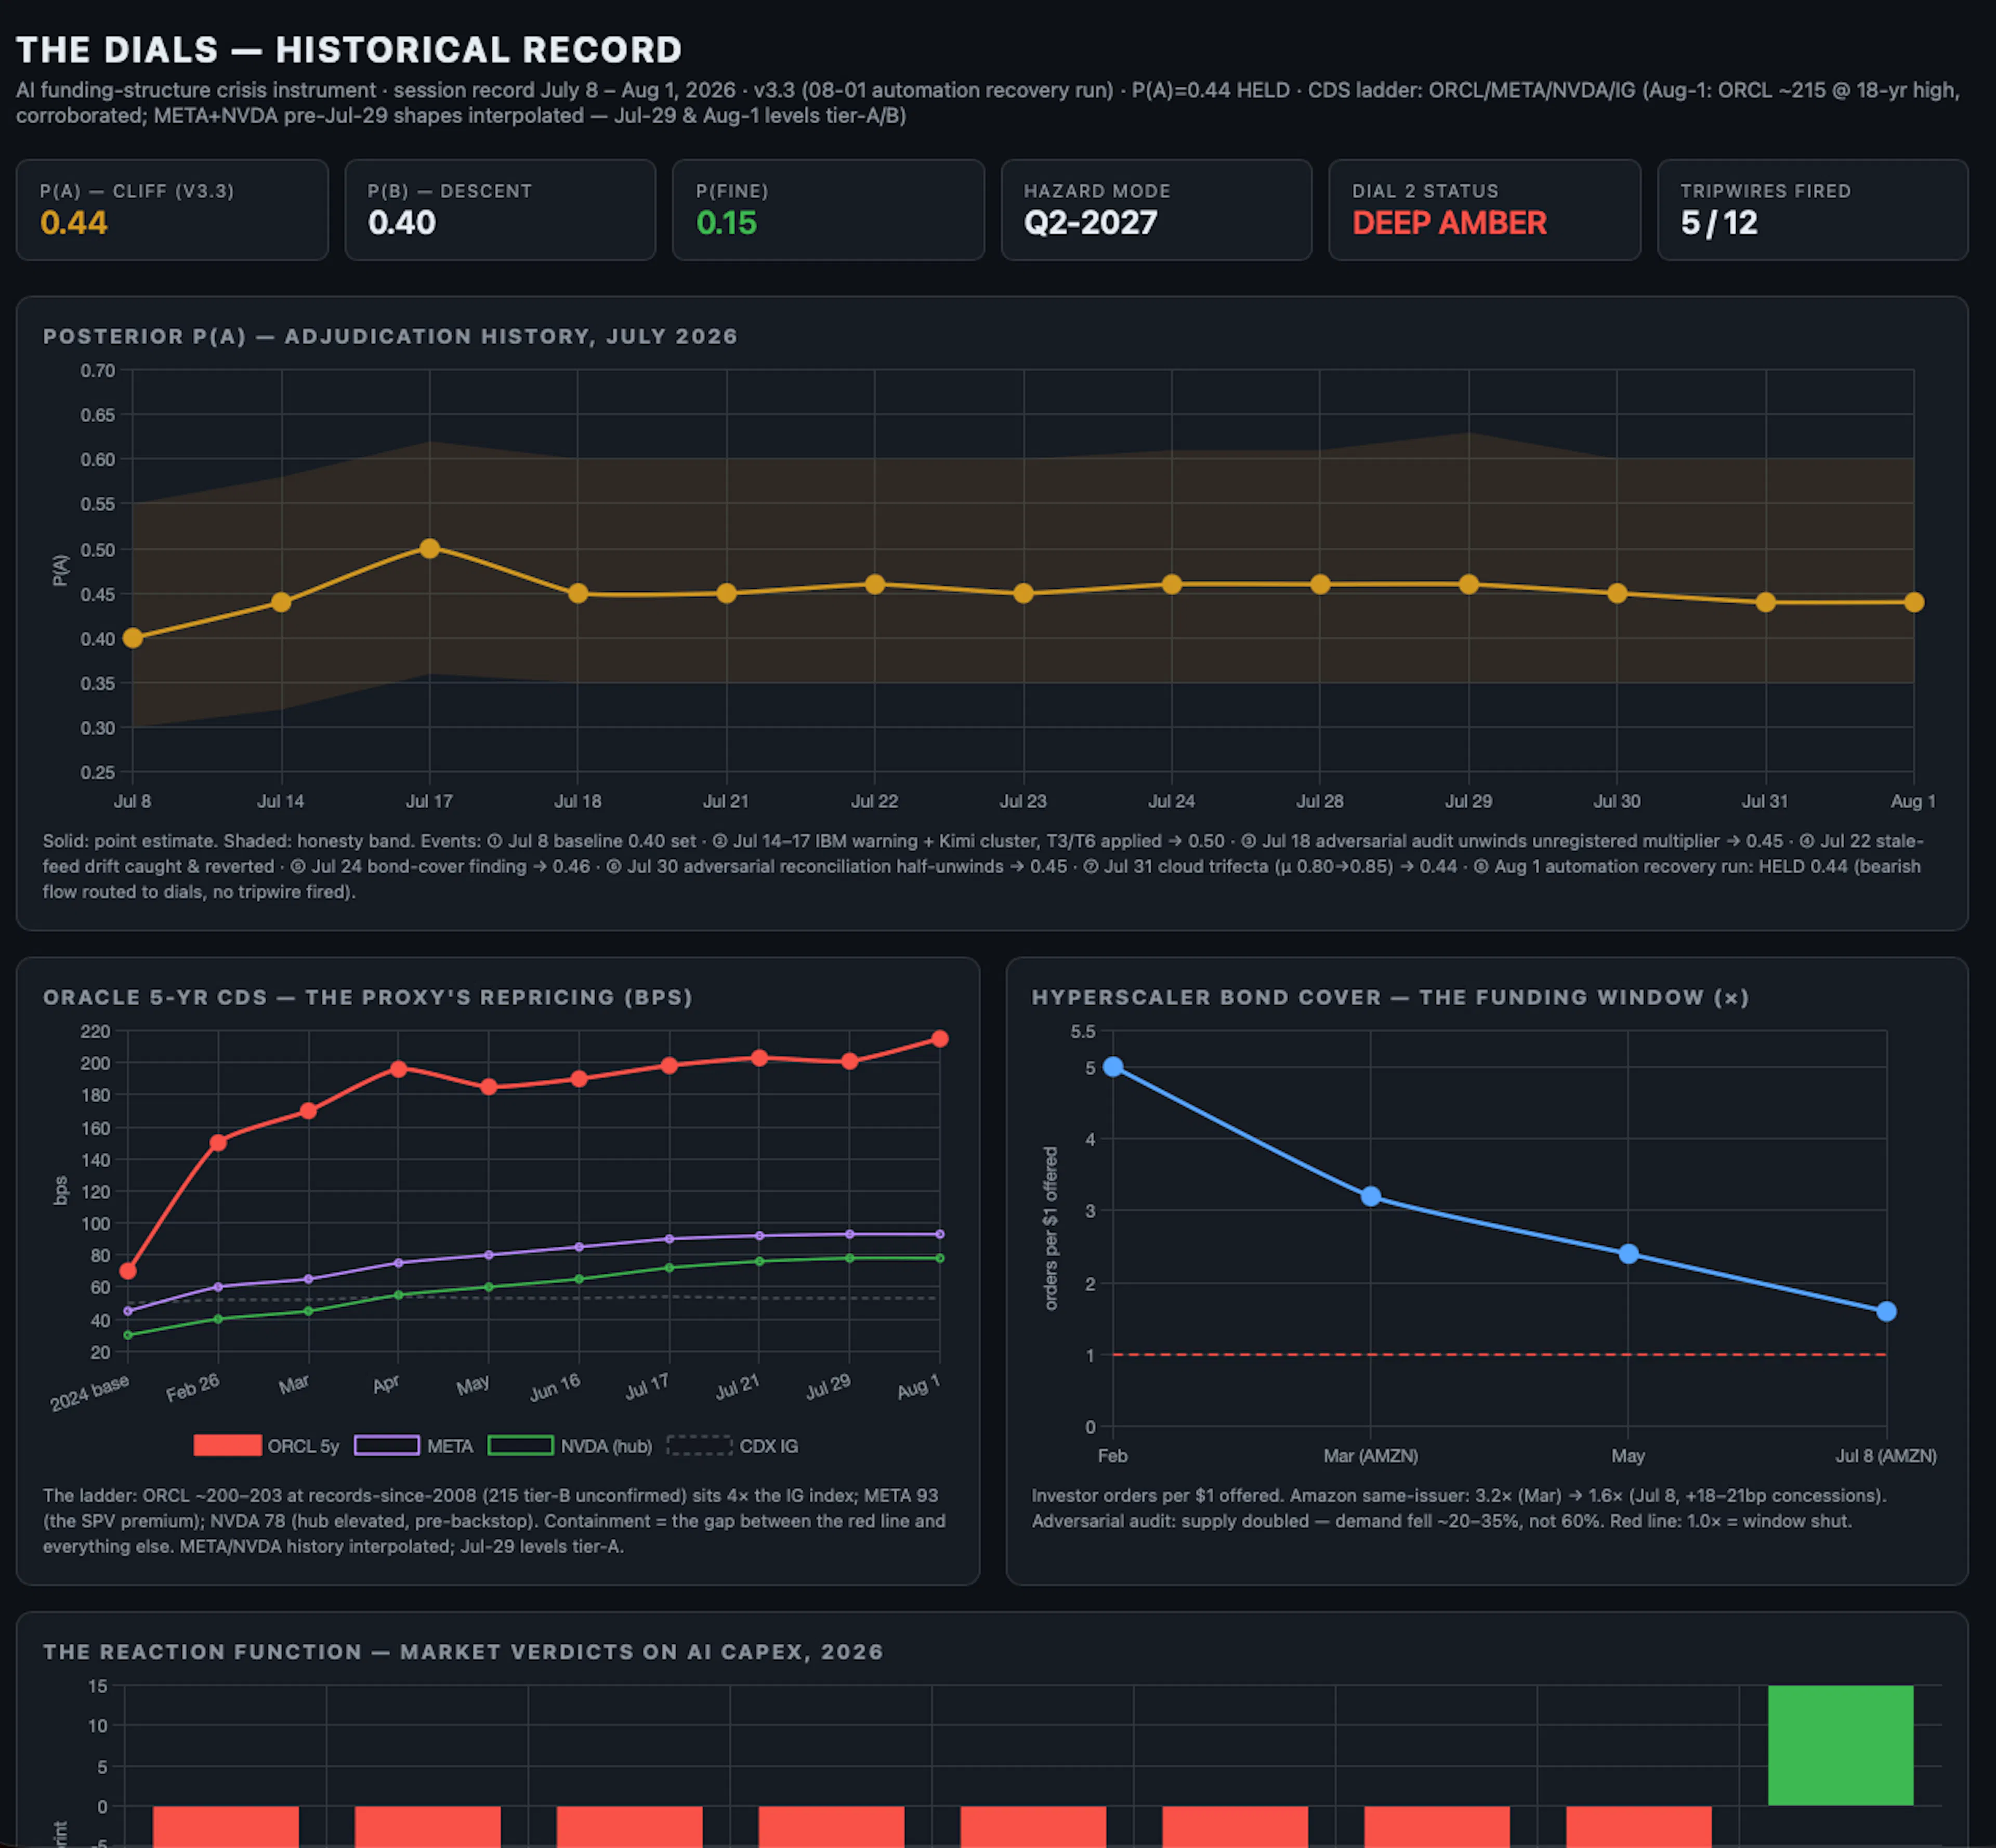Click the 'Oracle 5-Yr CDS' chart title
This screenshot has width=1996, height=1848.
pyautogui.click(x=368, y=997)
